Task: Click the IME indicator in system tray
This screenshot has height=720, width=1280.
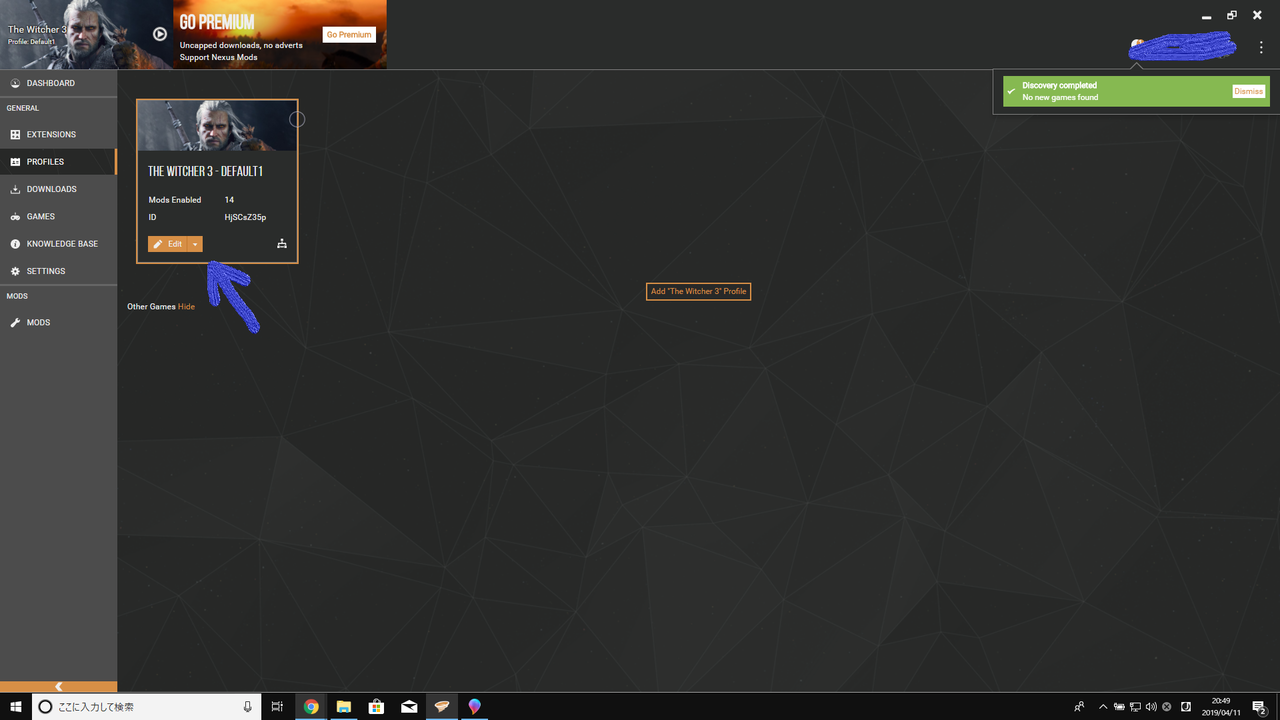Action: (x=1186, y=706)
